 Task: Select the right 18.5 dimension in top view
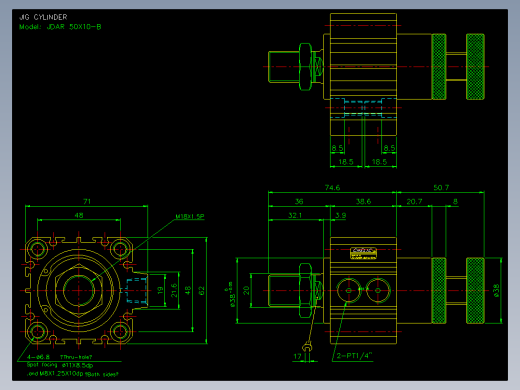pos(379,162)
